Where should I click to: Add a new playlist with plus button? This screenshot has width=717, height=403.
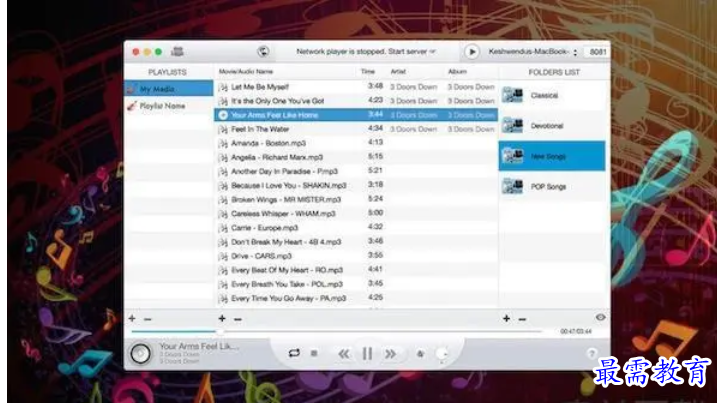(132, 318)
